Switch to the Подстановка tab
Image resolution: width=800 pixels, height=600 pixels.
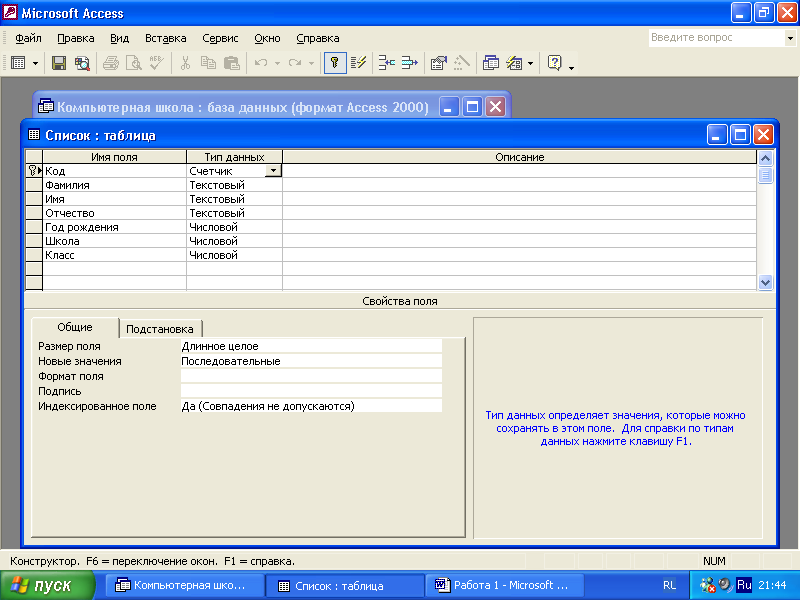[x=160, y=329]
